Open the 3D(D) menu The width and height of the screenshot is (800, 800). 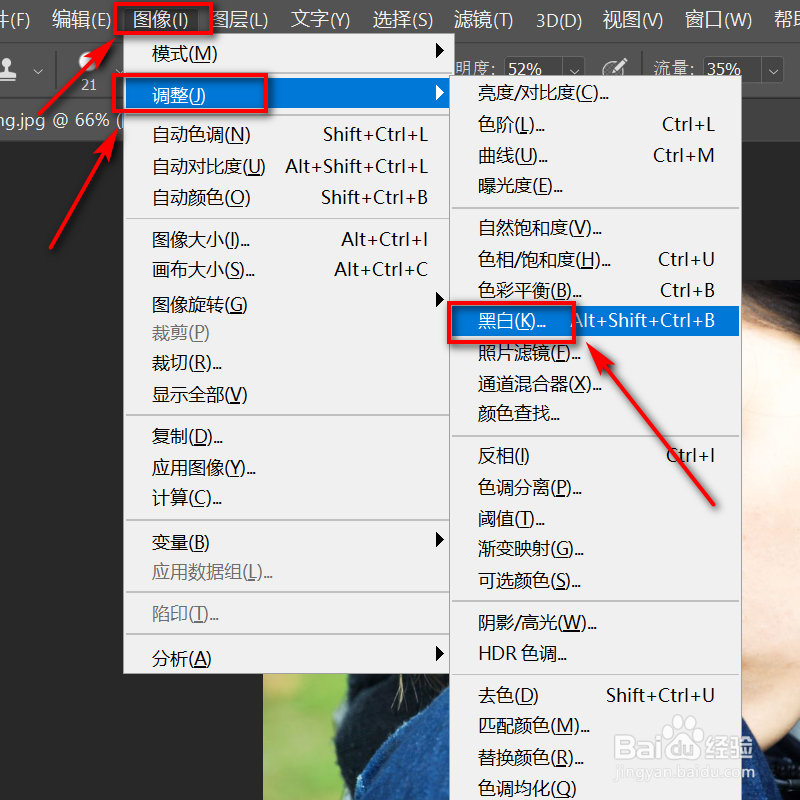point(559,19)
